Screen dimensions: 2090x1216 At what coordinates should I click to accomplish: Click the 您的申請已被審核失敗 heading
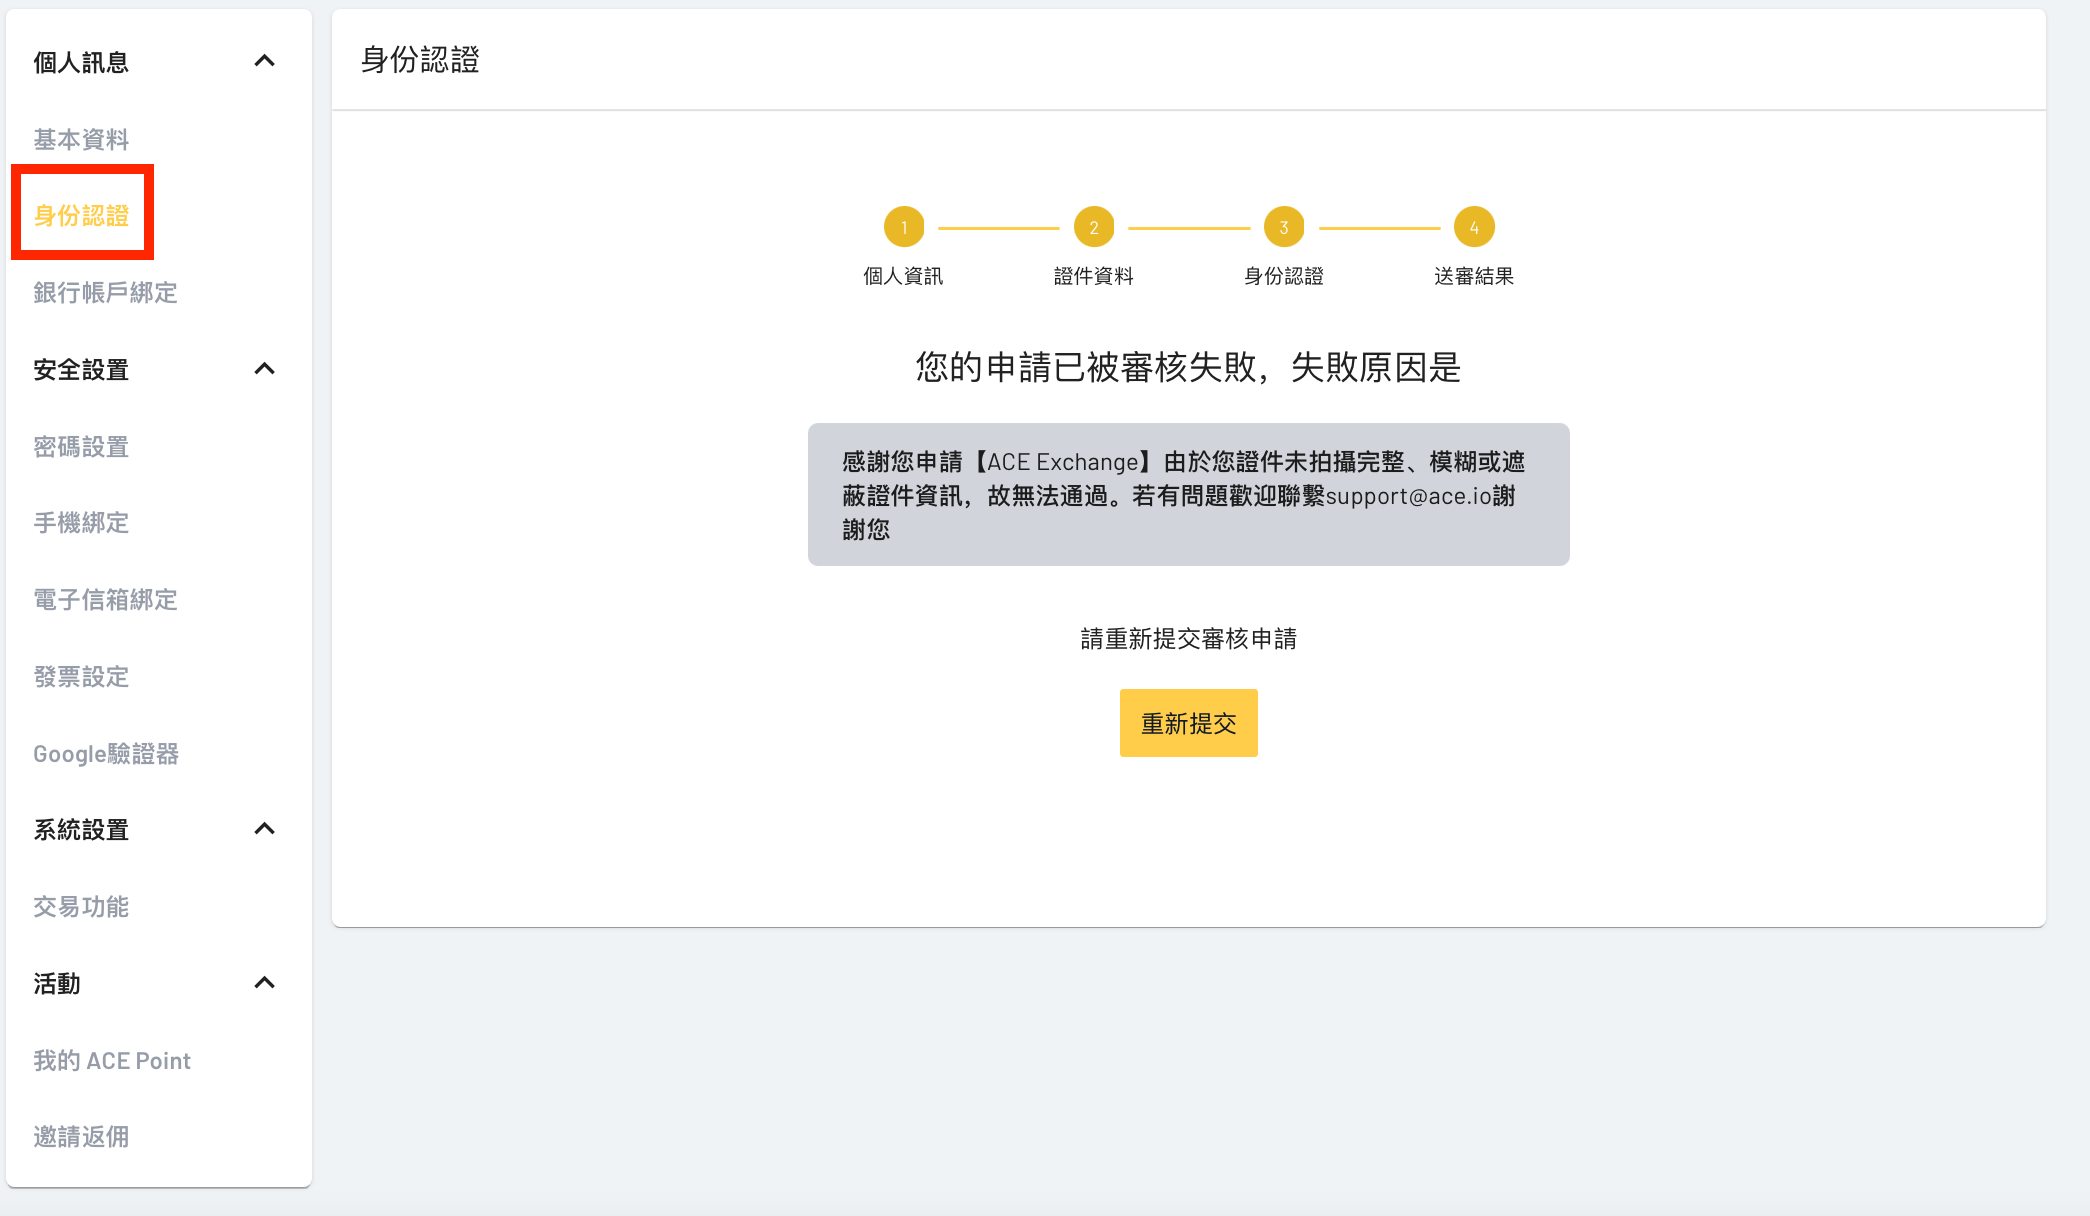point(1188,367)
